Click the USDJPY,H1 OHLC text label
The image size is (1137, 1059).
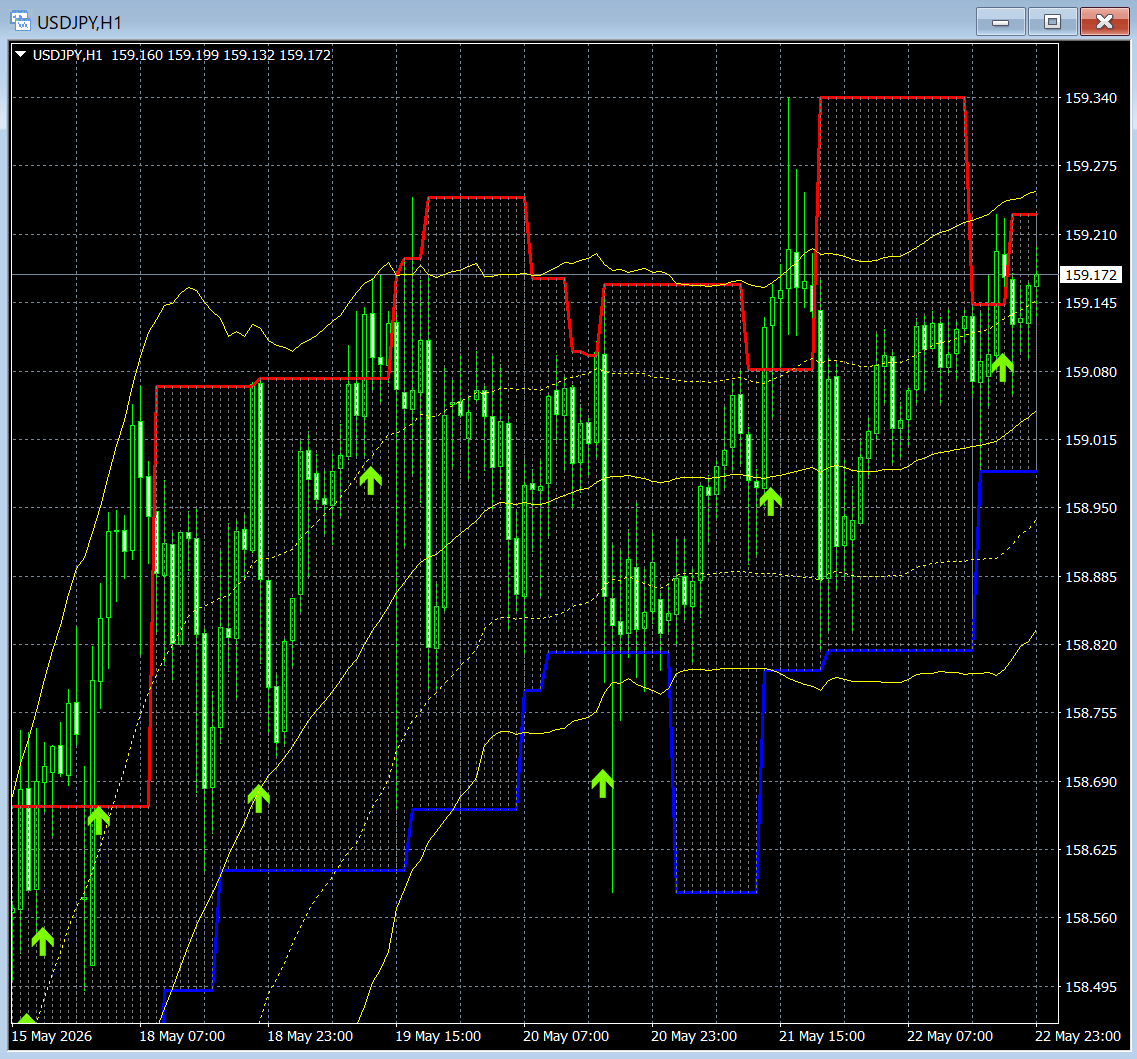point(182,55)
